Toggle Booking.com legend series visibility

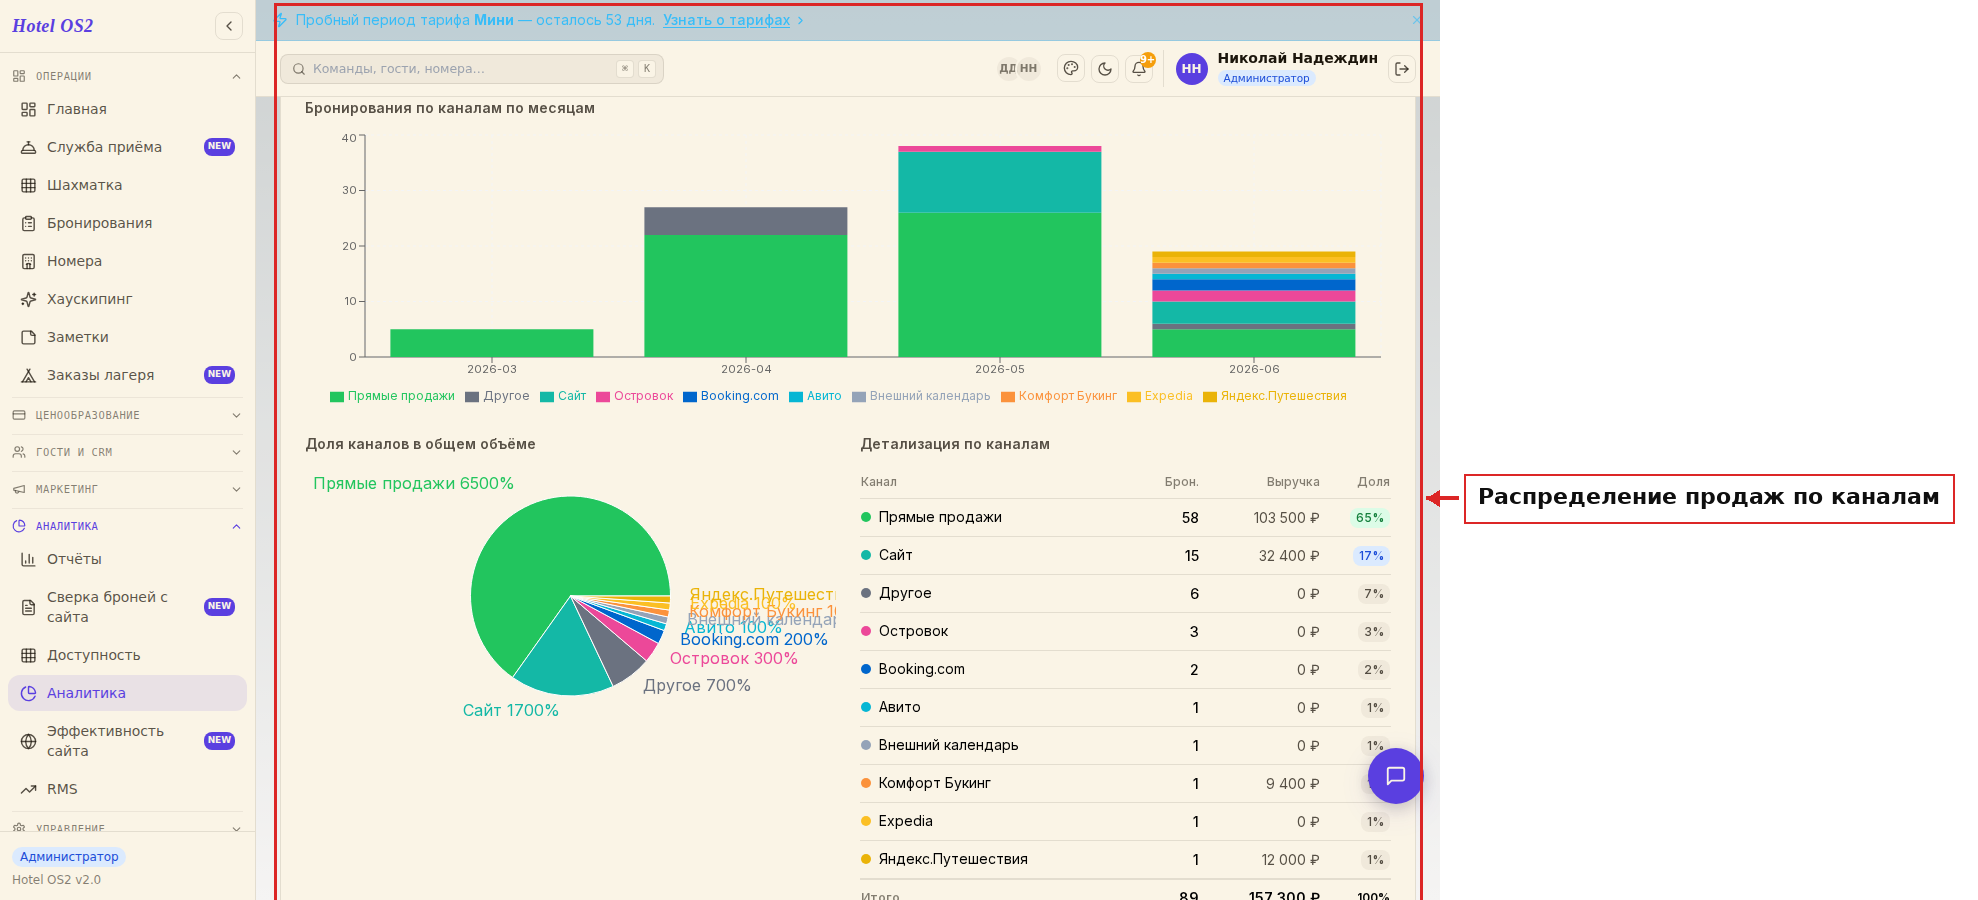[x=730, y=396]
